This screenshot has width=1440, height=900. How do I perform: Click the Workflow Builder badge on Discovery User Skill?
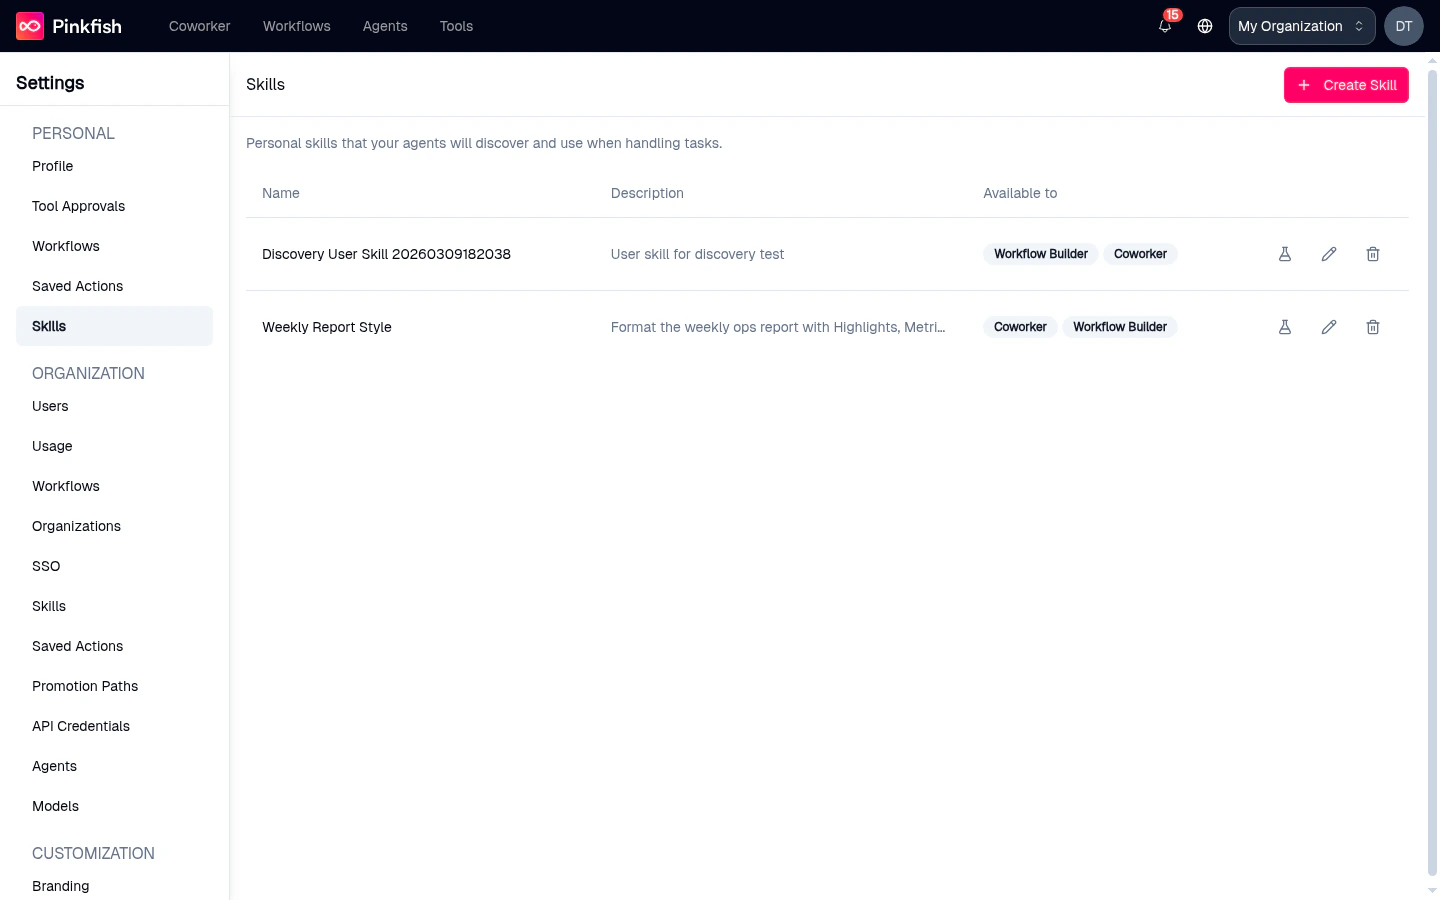click(1040, 254)
